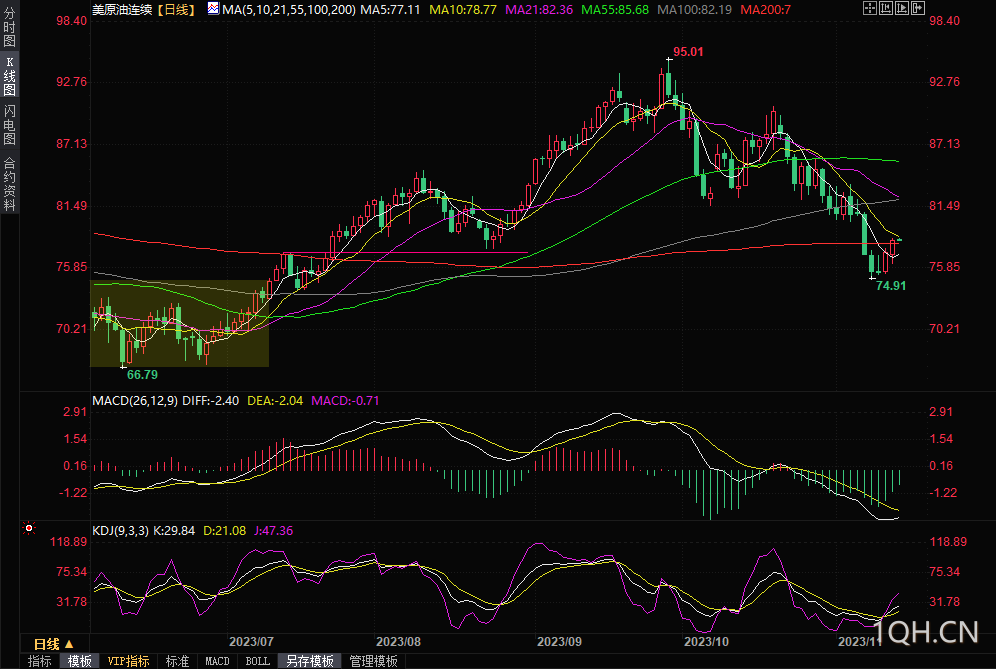Viewport: 996px width, 669px height.
Task: Click the 另存模板 button
Action: [x=309, y=661]
